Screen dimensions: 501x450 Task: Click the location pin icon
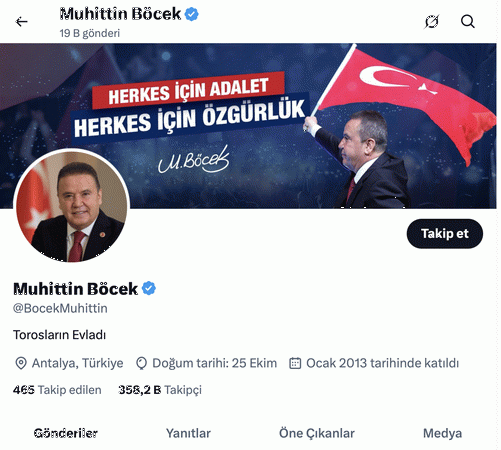point(21,363)
